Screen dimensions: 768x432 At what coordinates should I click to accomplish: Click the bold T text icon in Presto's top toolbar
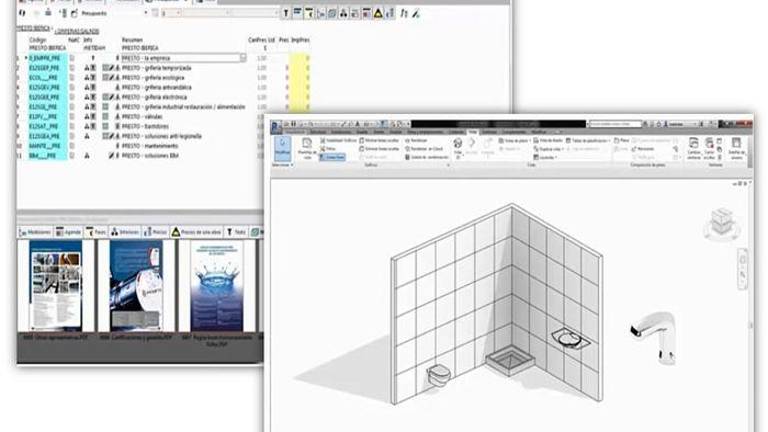coord(286,14)
